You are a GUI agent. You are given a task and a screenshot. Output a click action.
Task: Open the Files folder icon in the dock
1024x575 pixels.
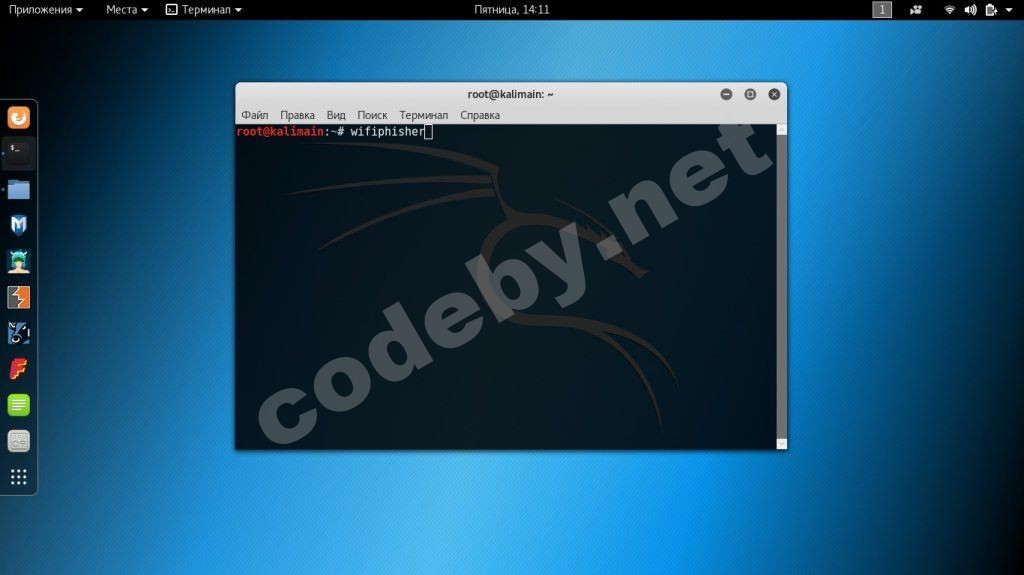18,189
